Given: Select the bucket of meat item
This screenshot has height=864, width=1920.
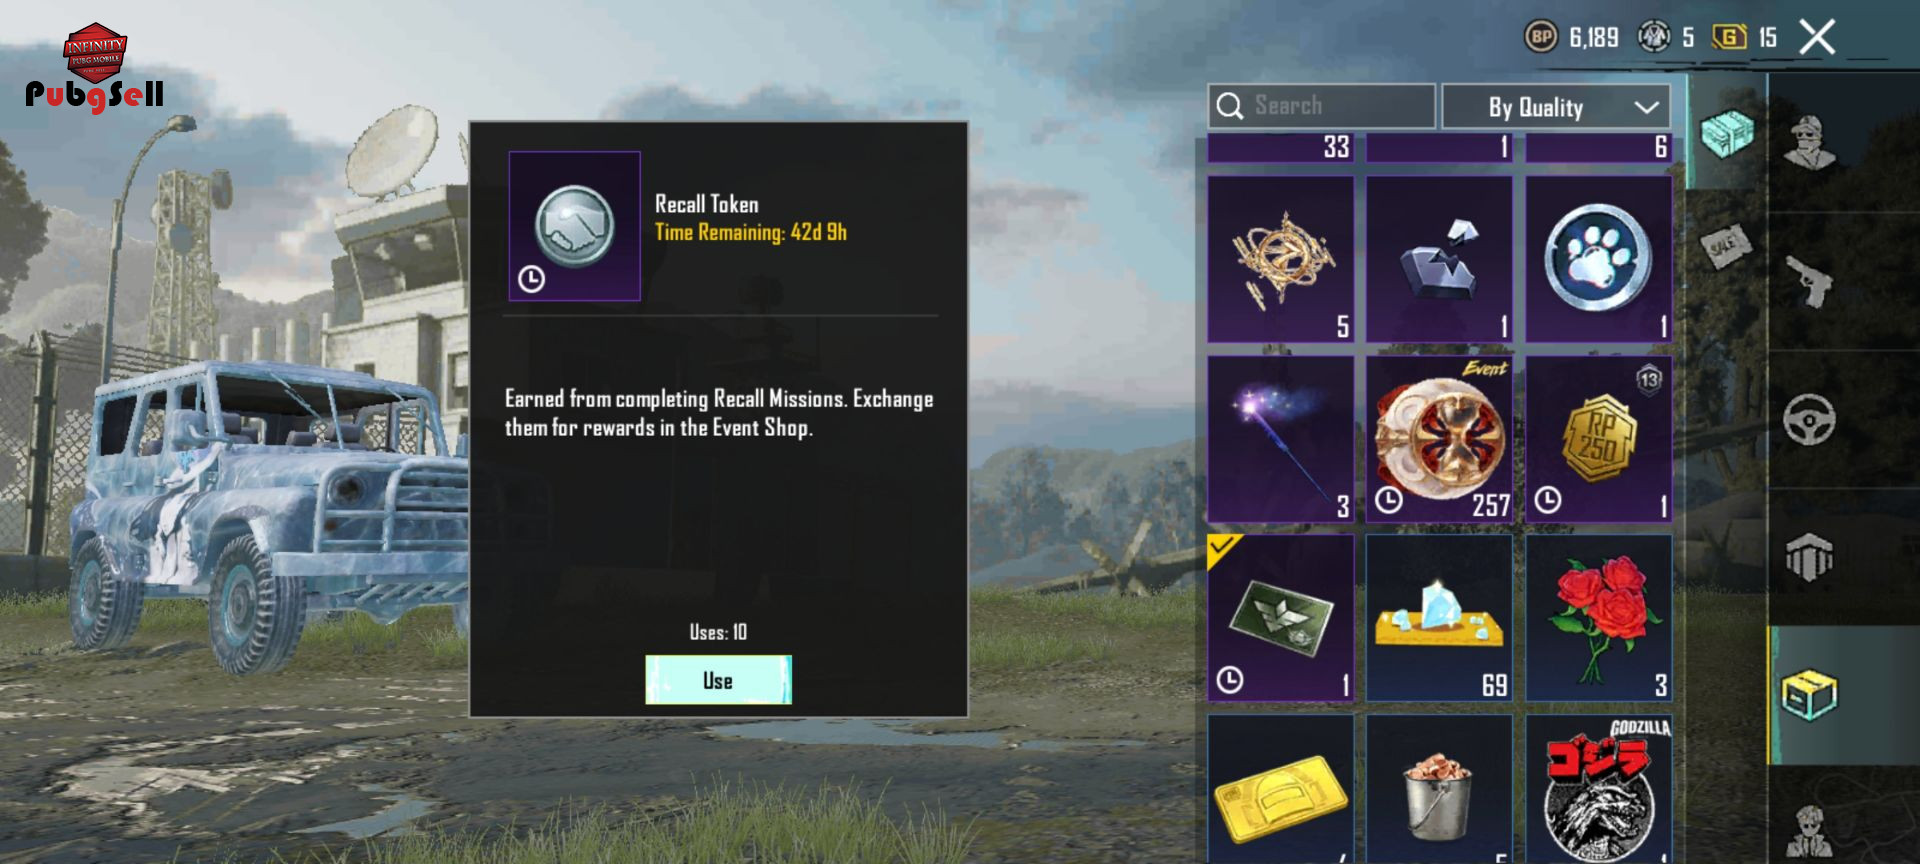Looking at the screenshot, I should [1439, 789].
